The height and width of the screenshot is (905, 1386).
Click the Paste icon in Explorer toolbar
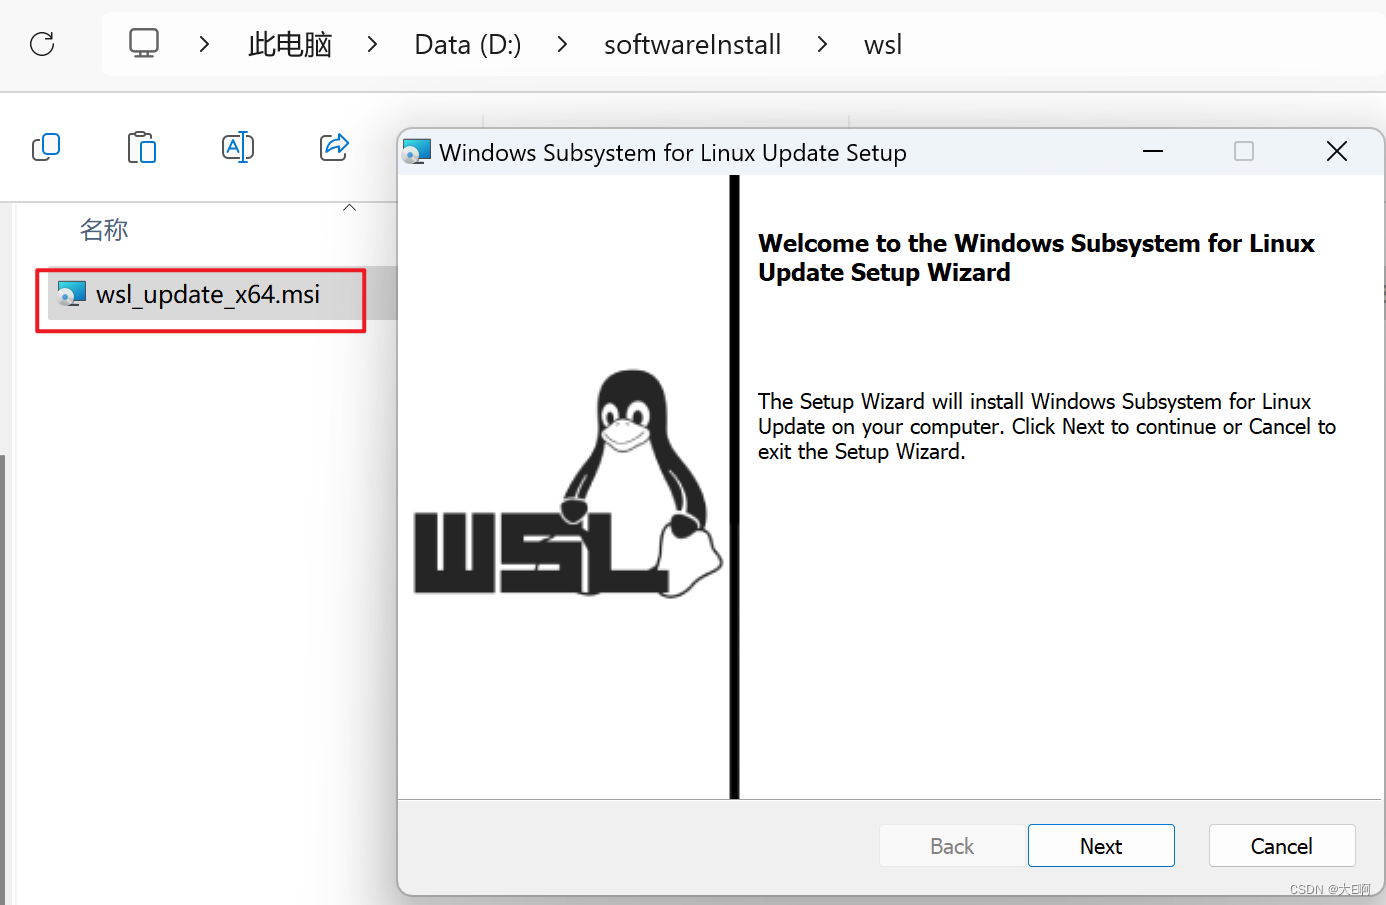142,148
